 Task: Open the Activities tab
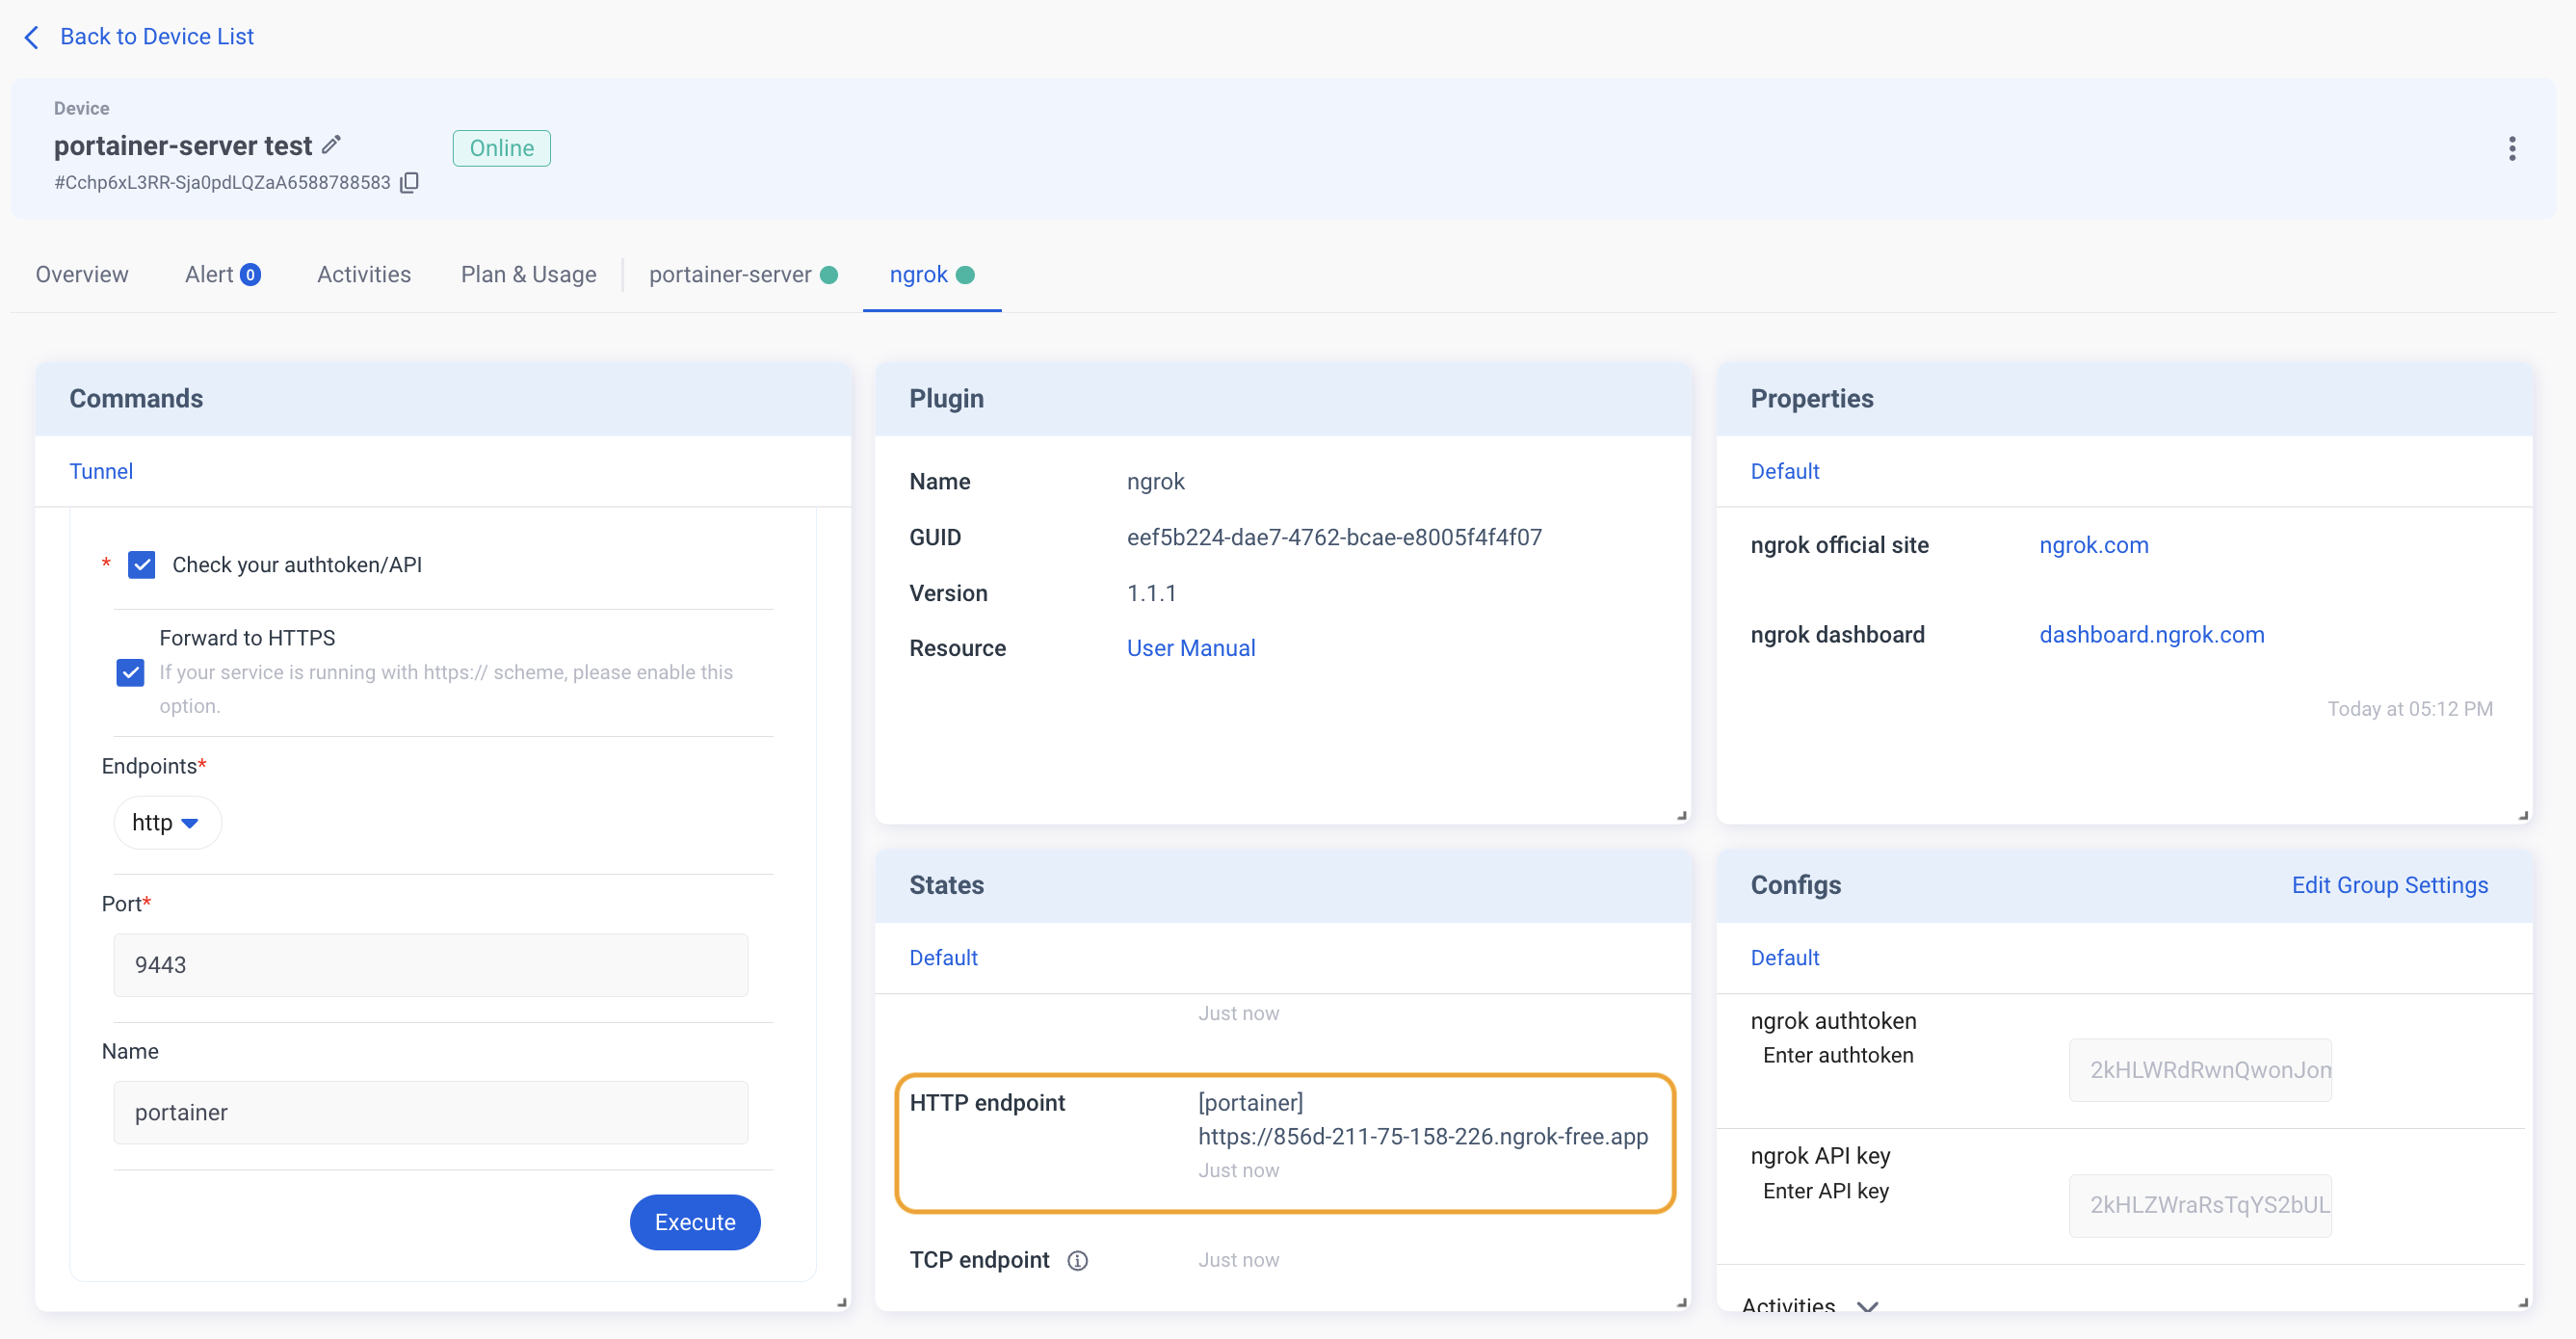(364, 275)
